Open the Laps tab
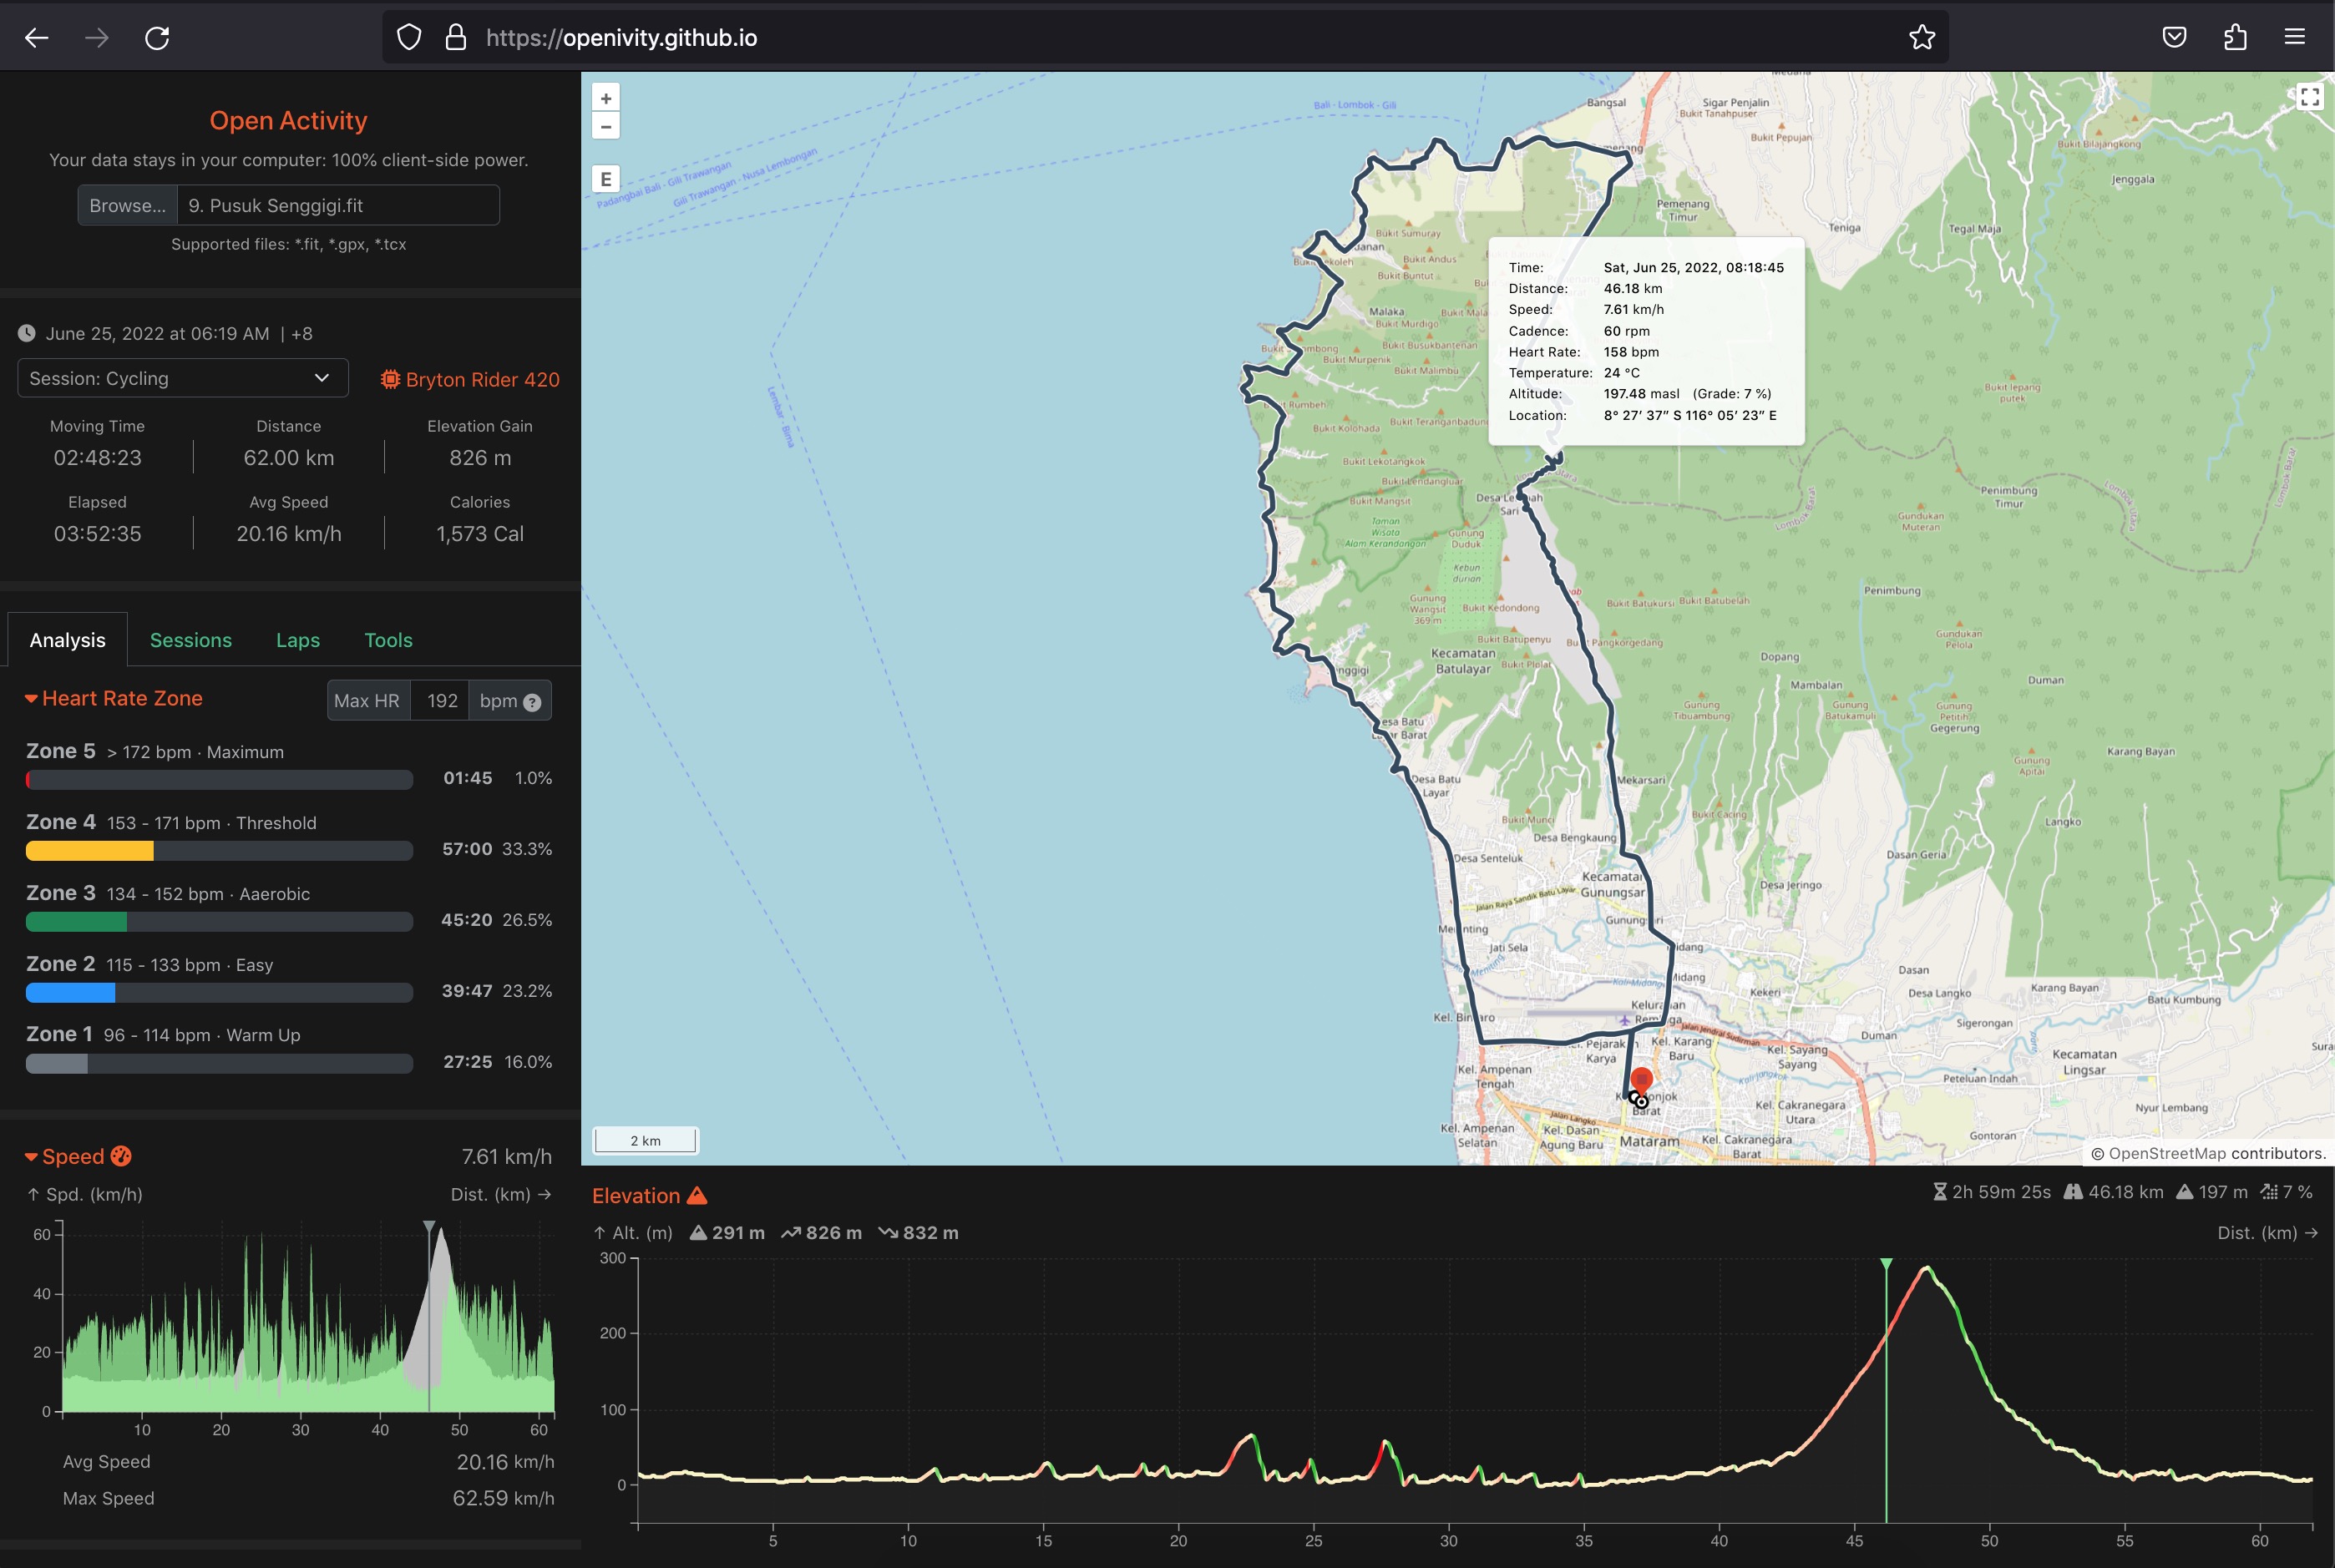 click(297, 640)
